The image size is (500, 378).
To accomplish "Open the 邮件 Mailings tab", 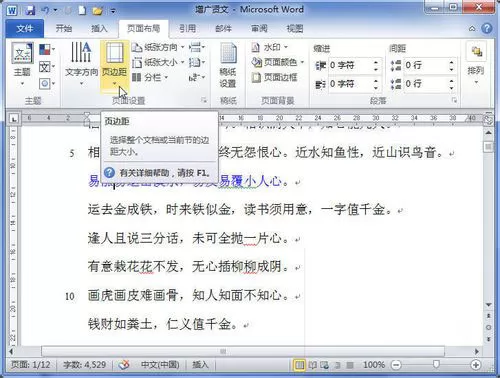I will click(223, 29).
